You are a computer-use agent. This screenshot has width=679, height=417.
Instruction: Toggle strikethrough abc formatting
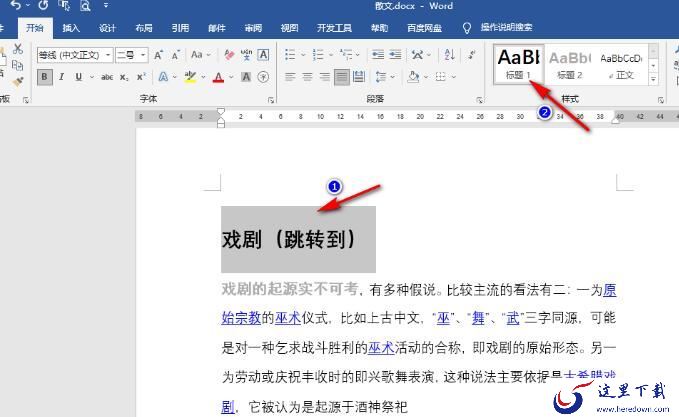[x=107, y=77]
